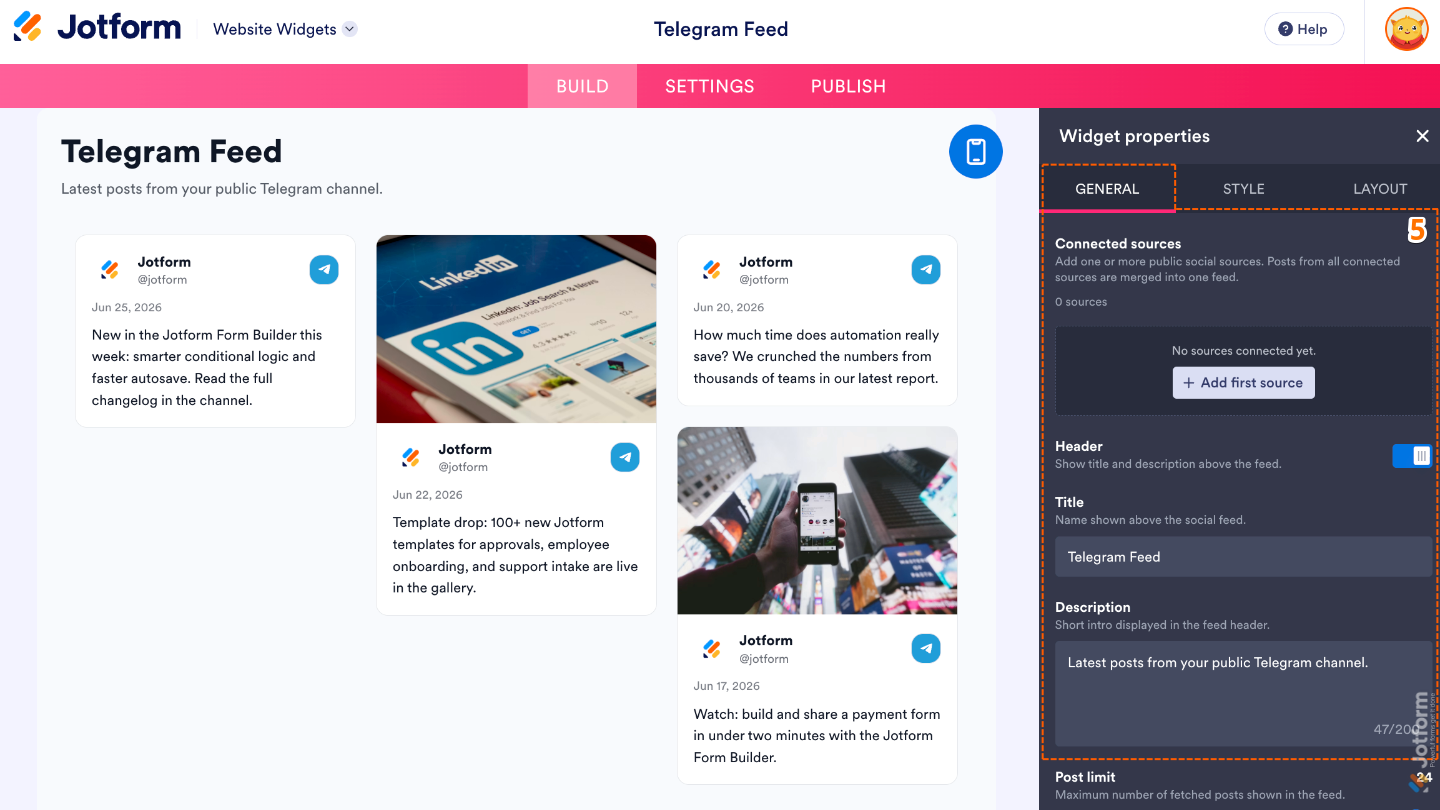Click Jotform avatar on Jun 25 post
The image size is (1440, 810).
[x=110, y=270]
